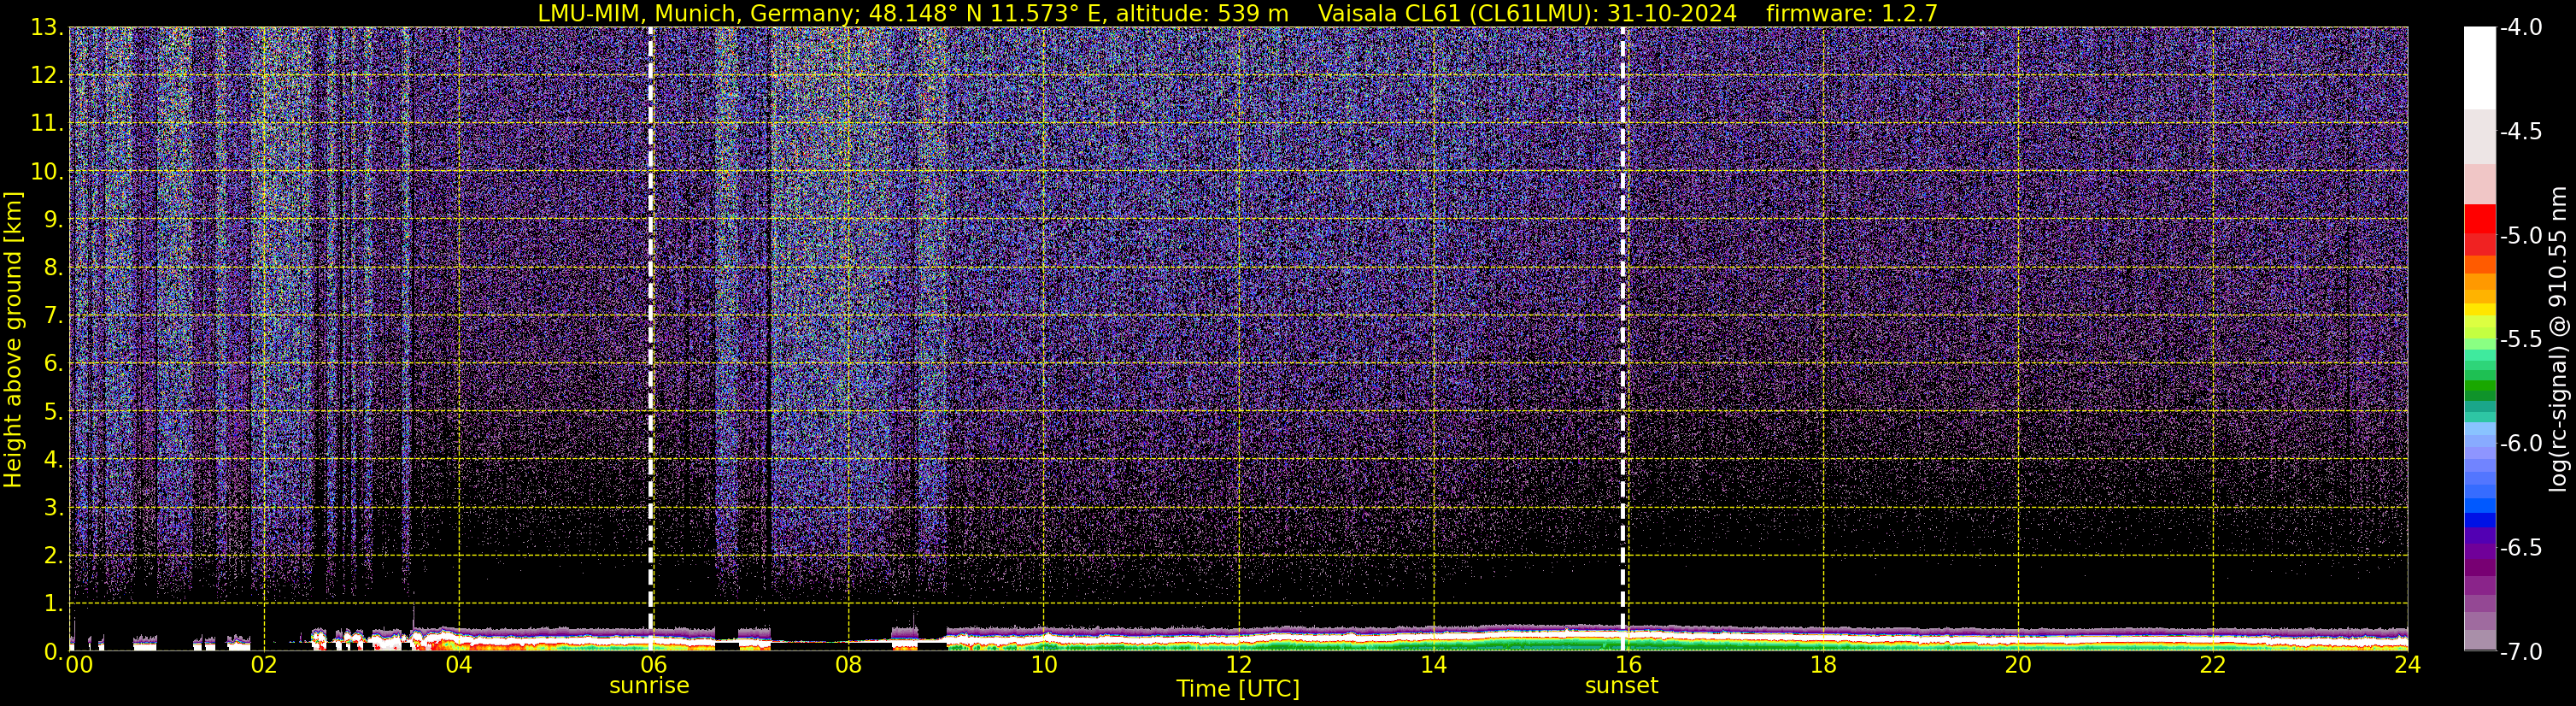Screen dimensions: 2576x706
Task: Click the '-7.0' tick label on the colorbar
Action: tap(2519, 652)
